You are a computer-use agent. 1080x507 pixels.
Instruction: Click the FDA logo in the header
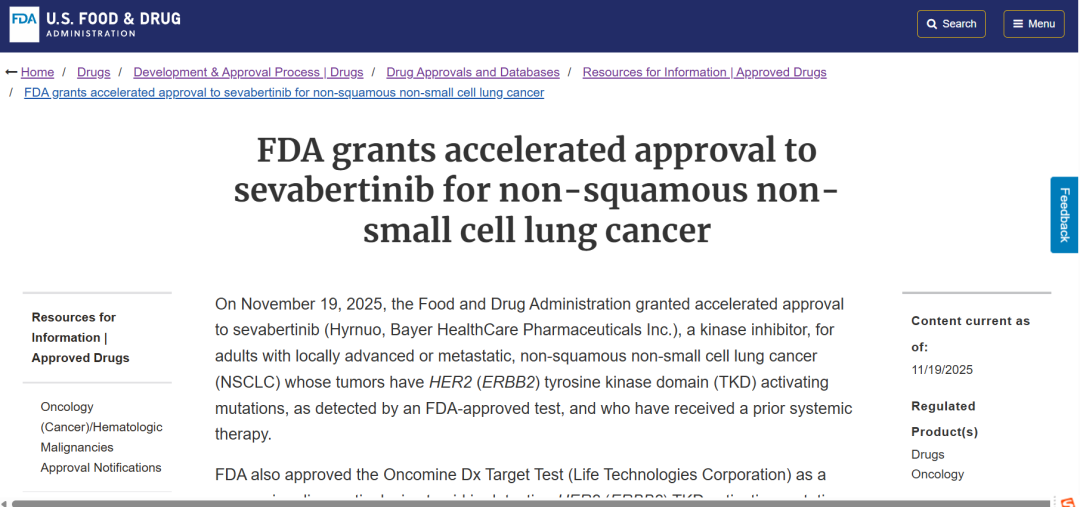pyautogui.click(x=24, y=25)
